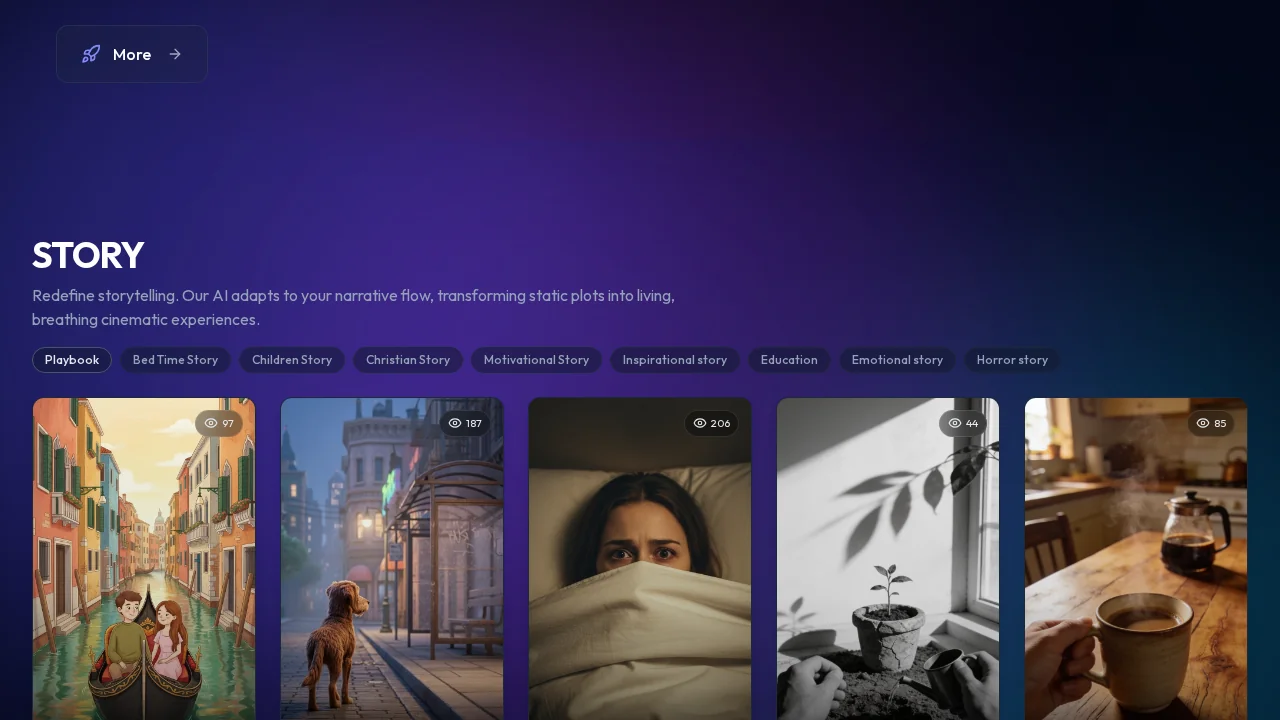
Task: Select the Playbook category
Action: click(x=72, y=360)
